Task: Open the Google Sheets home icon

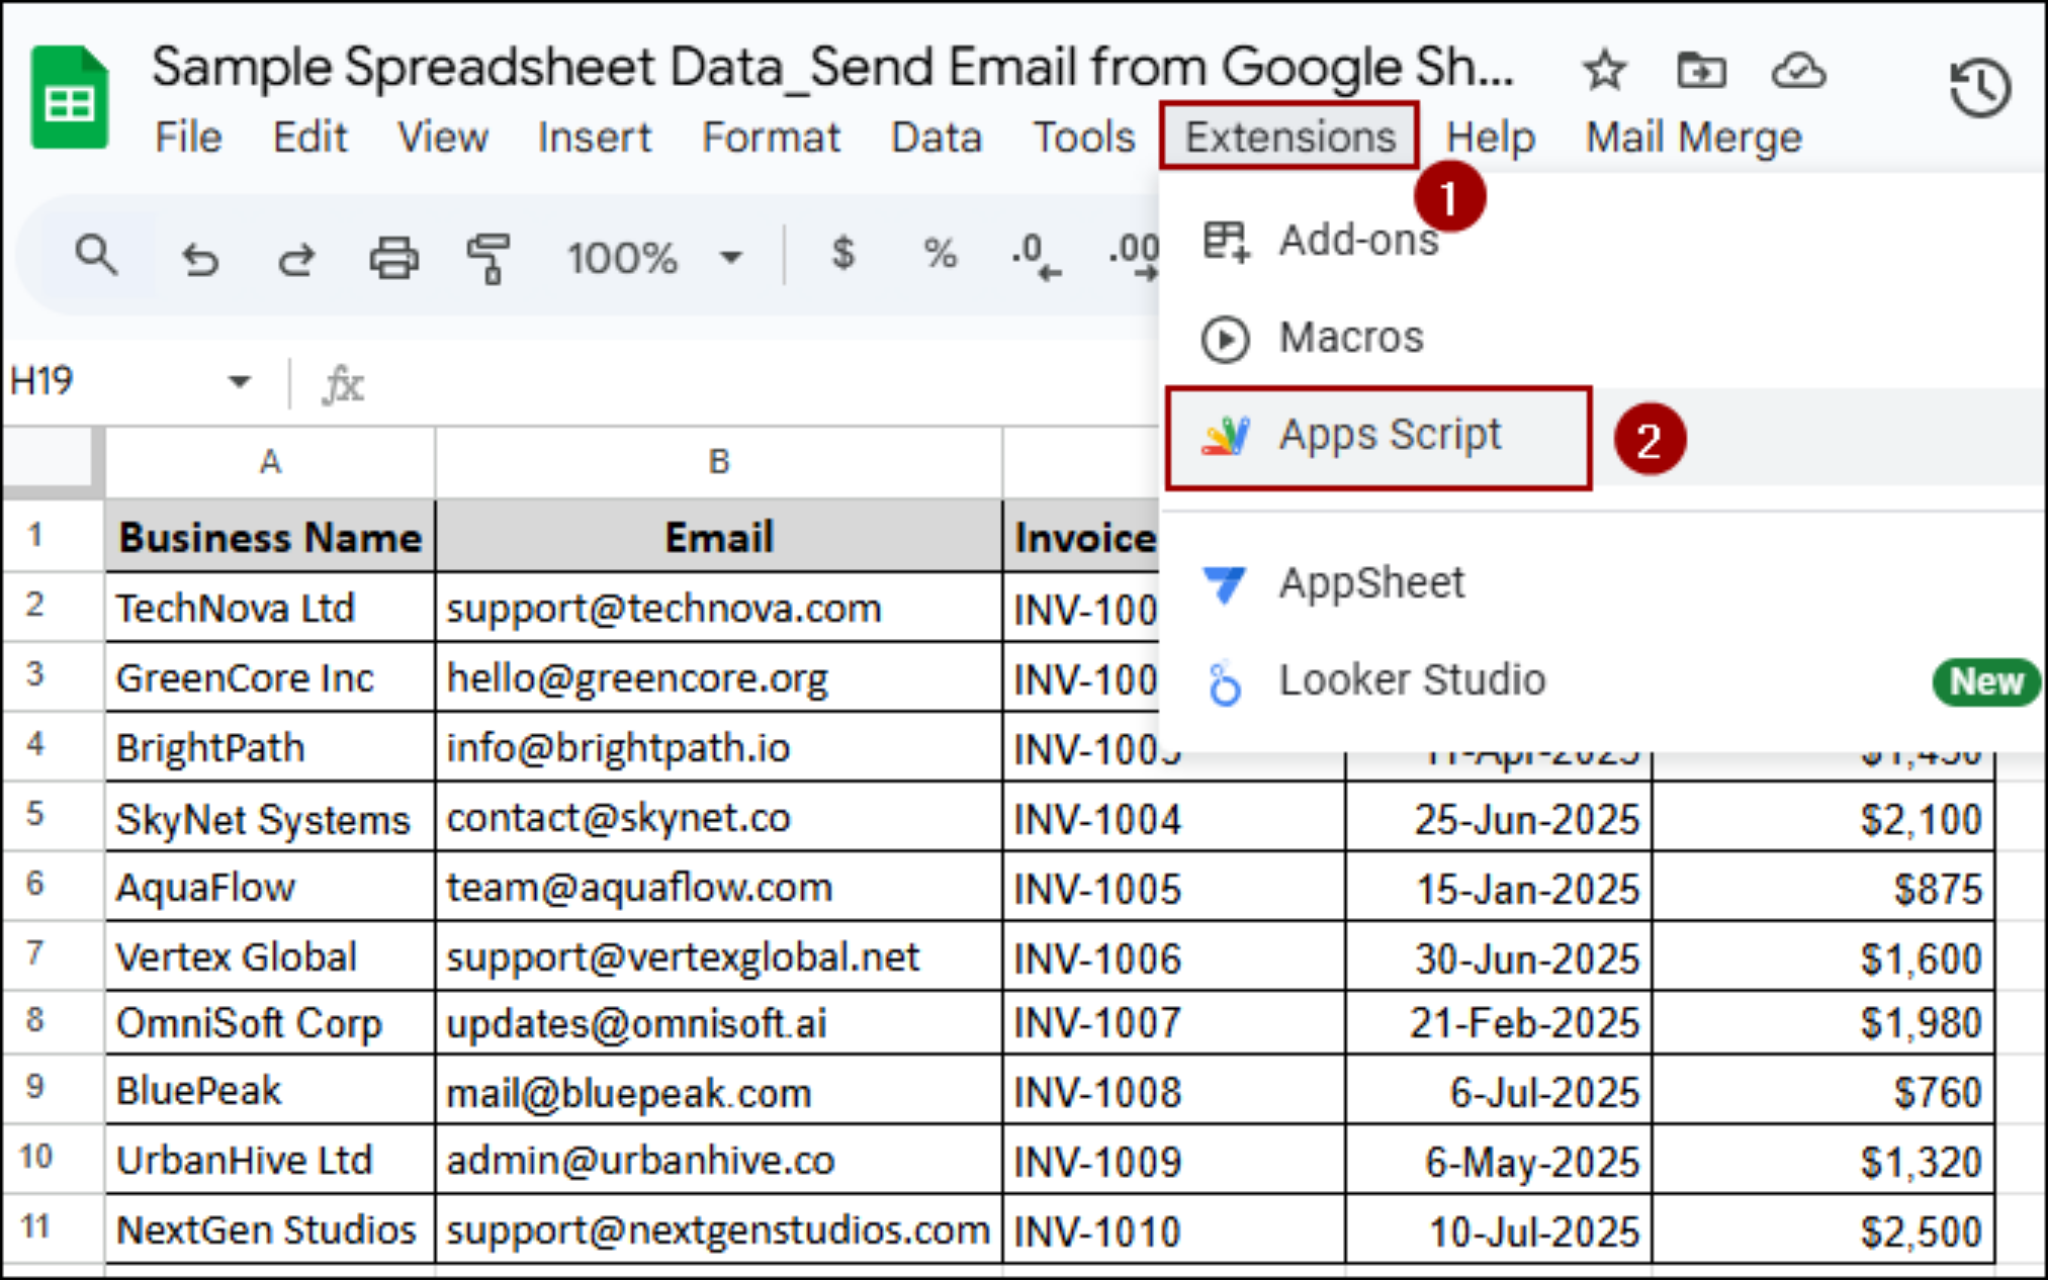Action: tap(69, 98)
